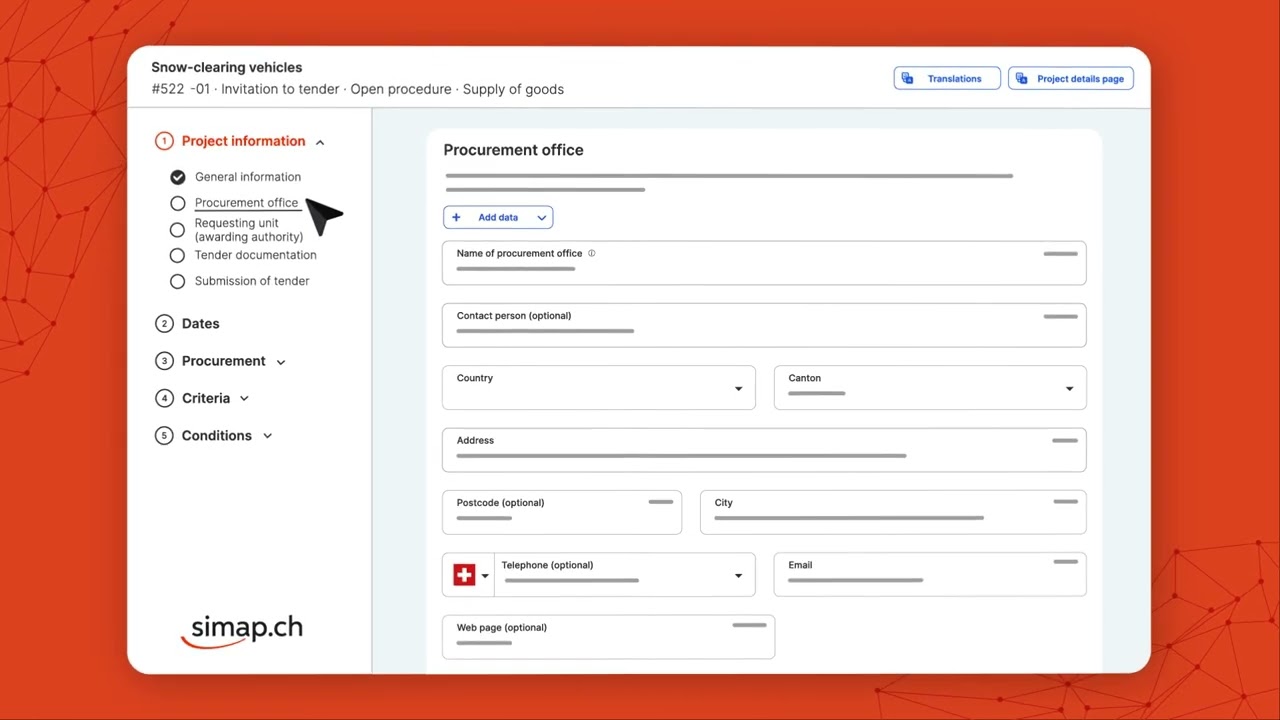Select the checked General information circle
Screen dimensions: 1280x720
pyautogui.click(x=178, y=177)
